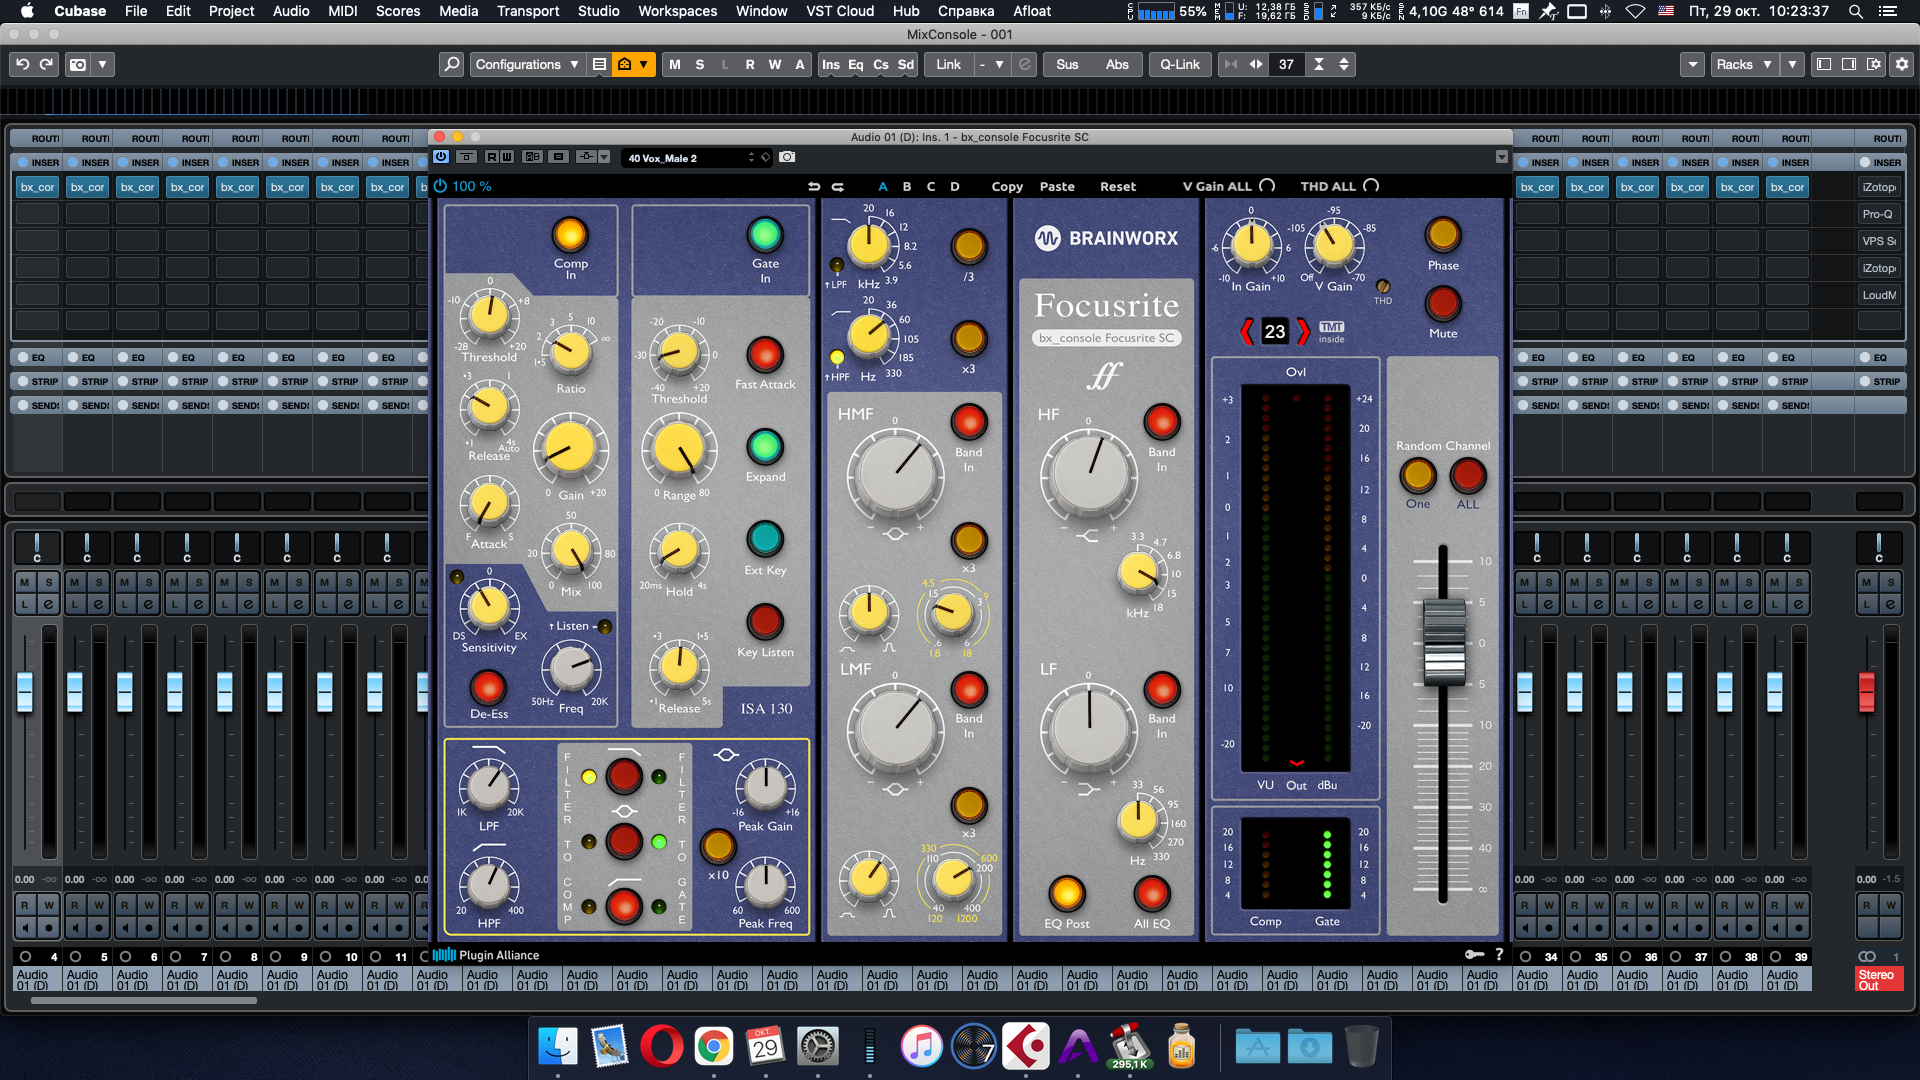Image resolution: width=1920 pixels, height=1080 pixels.
Task: Click the Plugin Alliance key icon
Action: point(1474,954)
